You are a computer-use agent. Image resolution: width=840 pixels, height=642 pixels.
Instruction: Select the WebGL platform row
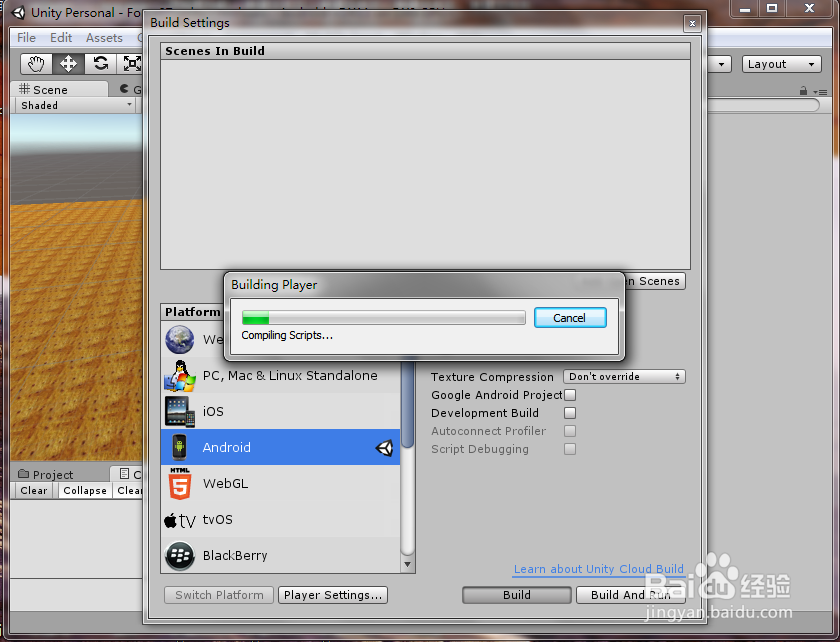280,483
